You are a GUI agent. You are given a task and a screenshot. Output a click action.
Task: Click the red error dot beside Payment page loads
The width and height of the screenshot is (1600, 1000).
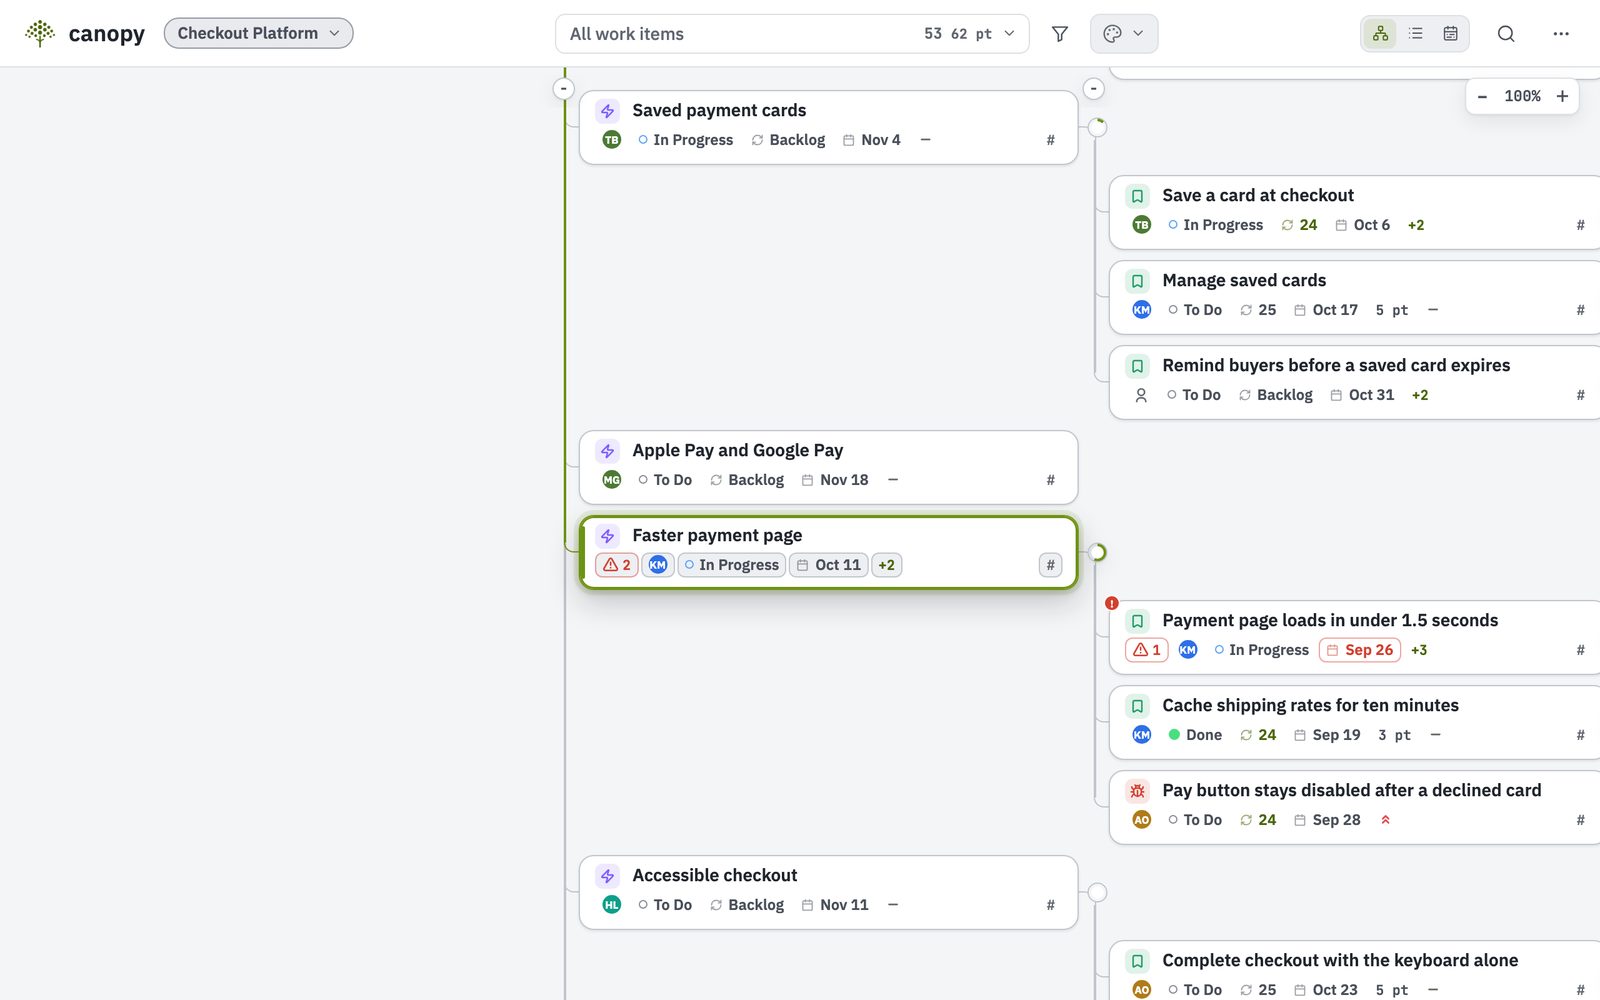[1111, 603]
